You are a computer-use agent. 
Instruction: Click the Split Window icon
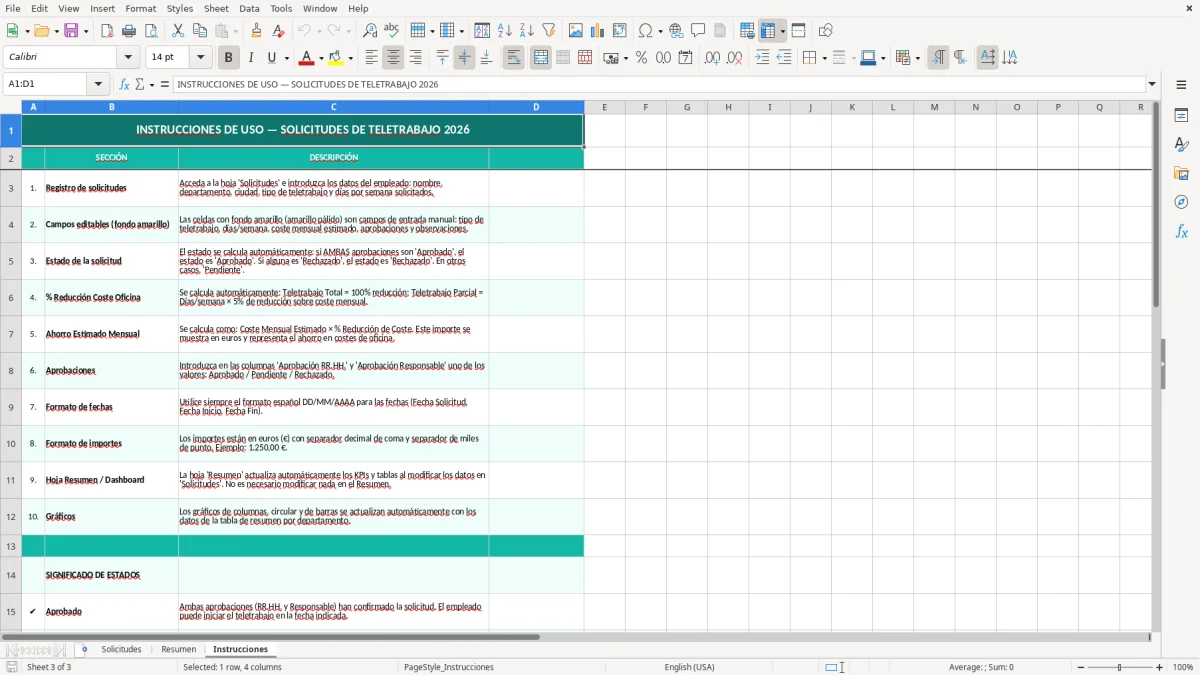[x=798, y=31]
